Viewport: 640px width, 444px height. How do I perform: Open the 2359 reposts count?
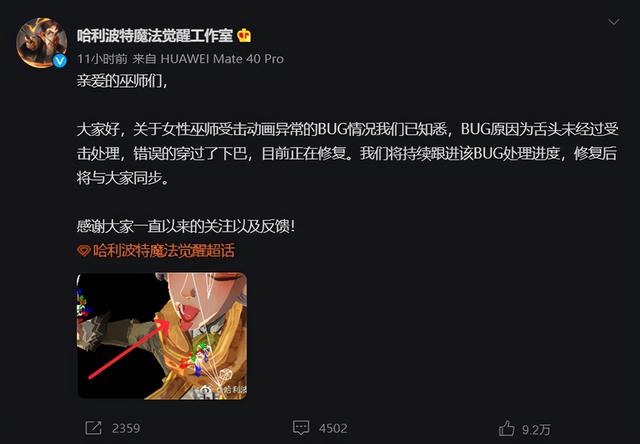[126, 428]
